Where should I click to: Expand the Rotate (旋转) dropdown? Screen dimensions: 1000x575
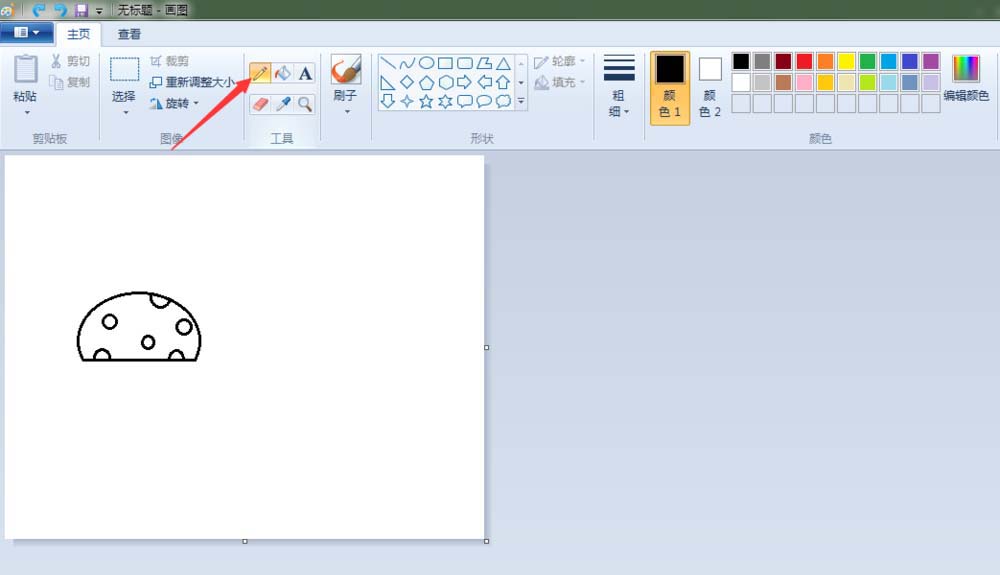tap(196, 103)
